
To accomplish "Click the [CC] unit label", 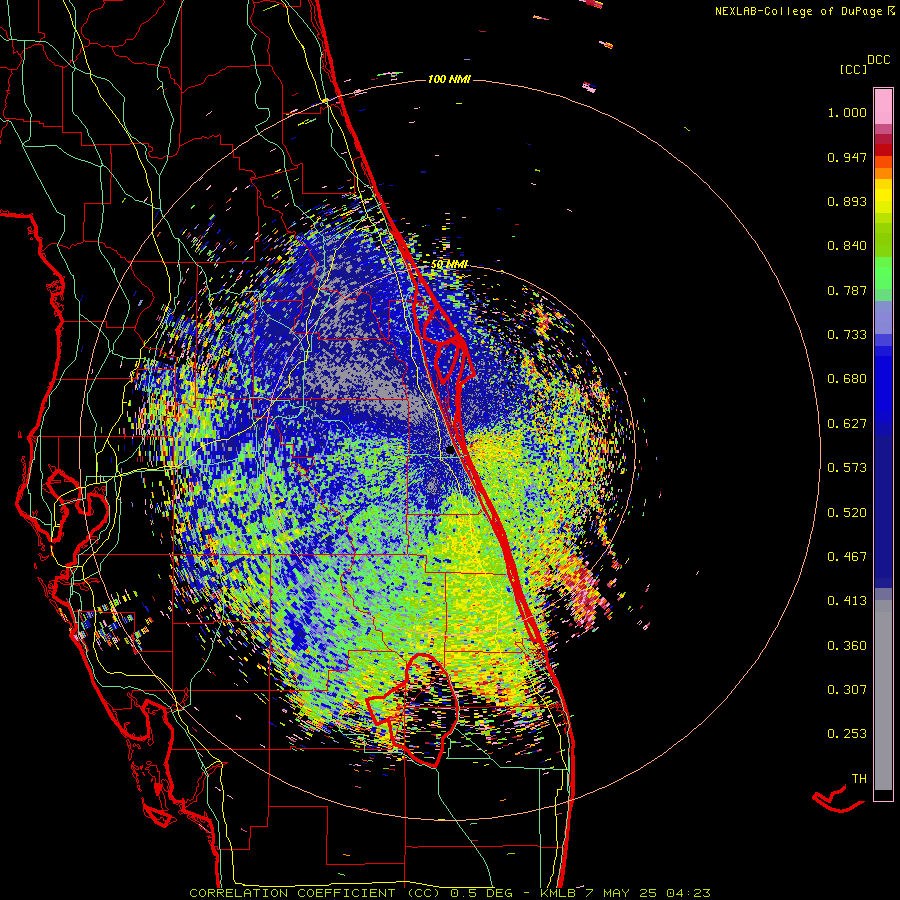I will [853, 69].
